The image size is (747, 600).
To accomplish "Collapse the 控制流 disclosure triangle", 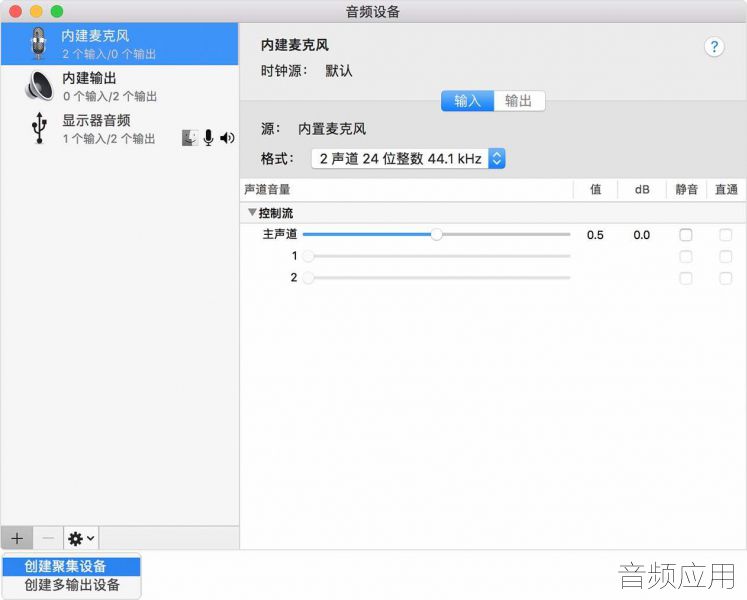I will 252,213.
